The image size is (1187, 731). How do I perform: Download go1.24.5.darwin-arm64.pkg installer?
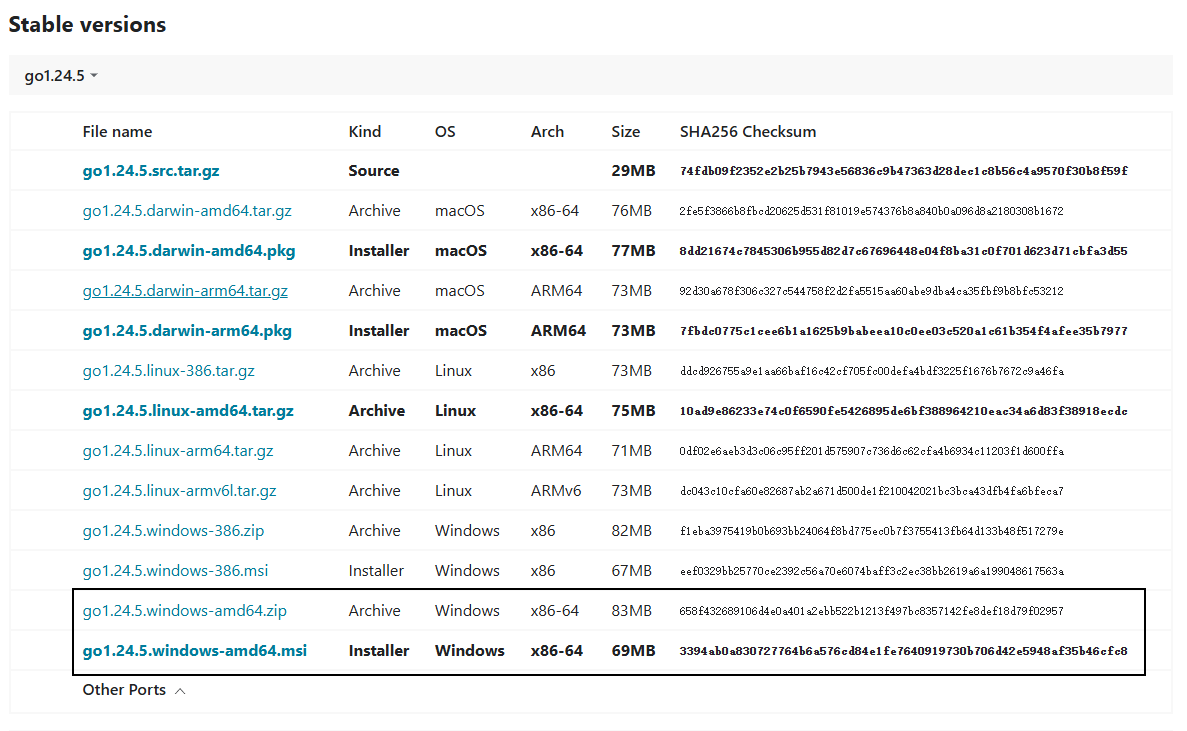187,331
